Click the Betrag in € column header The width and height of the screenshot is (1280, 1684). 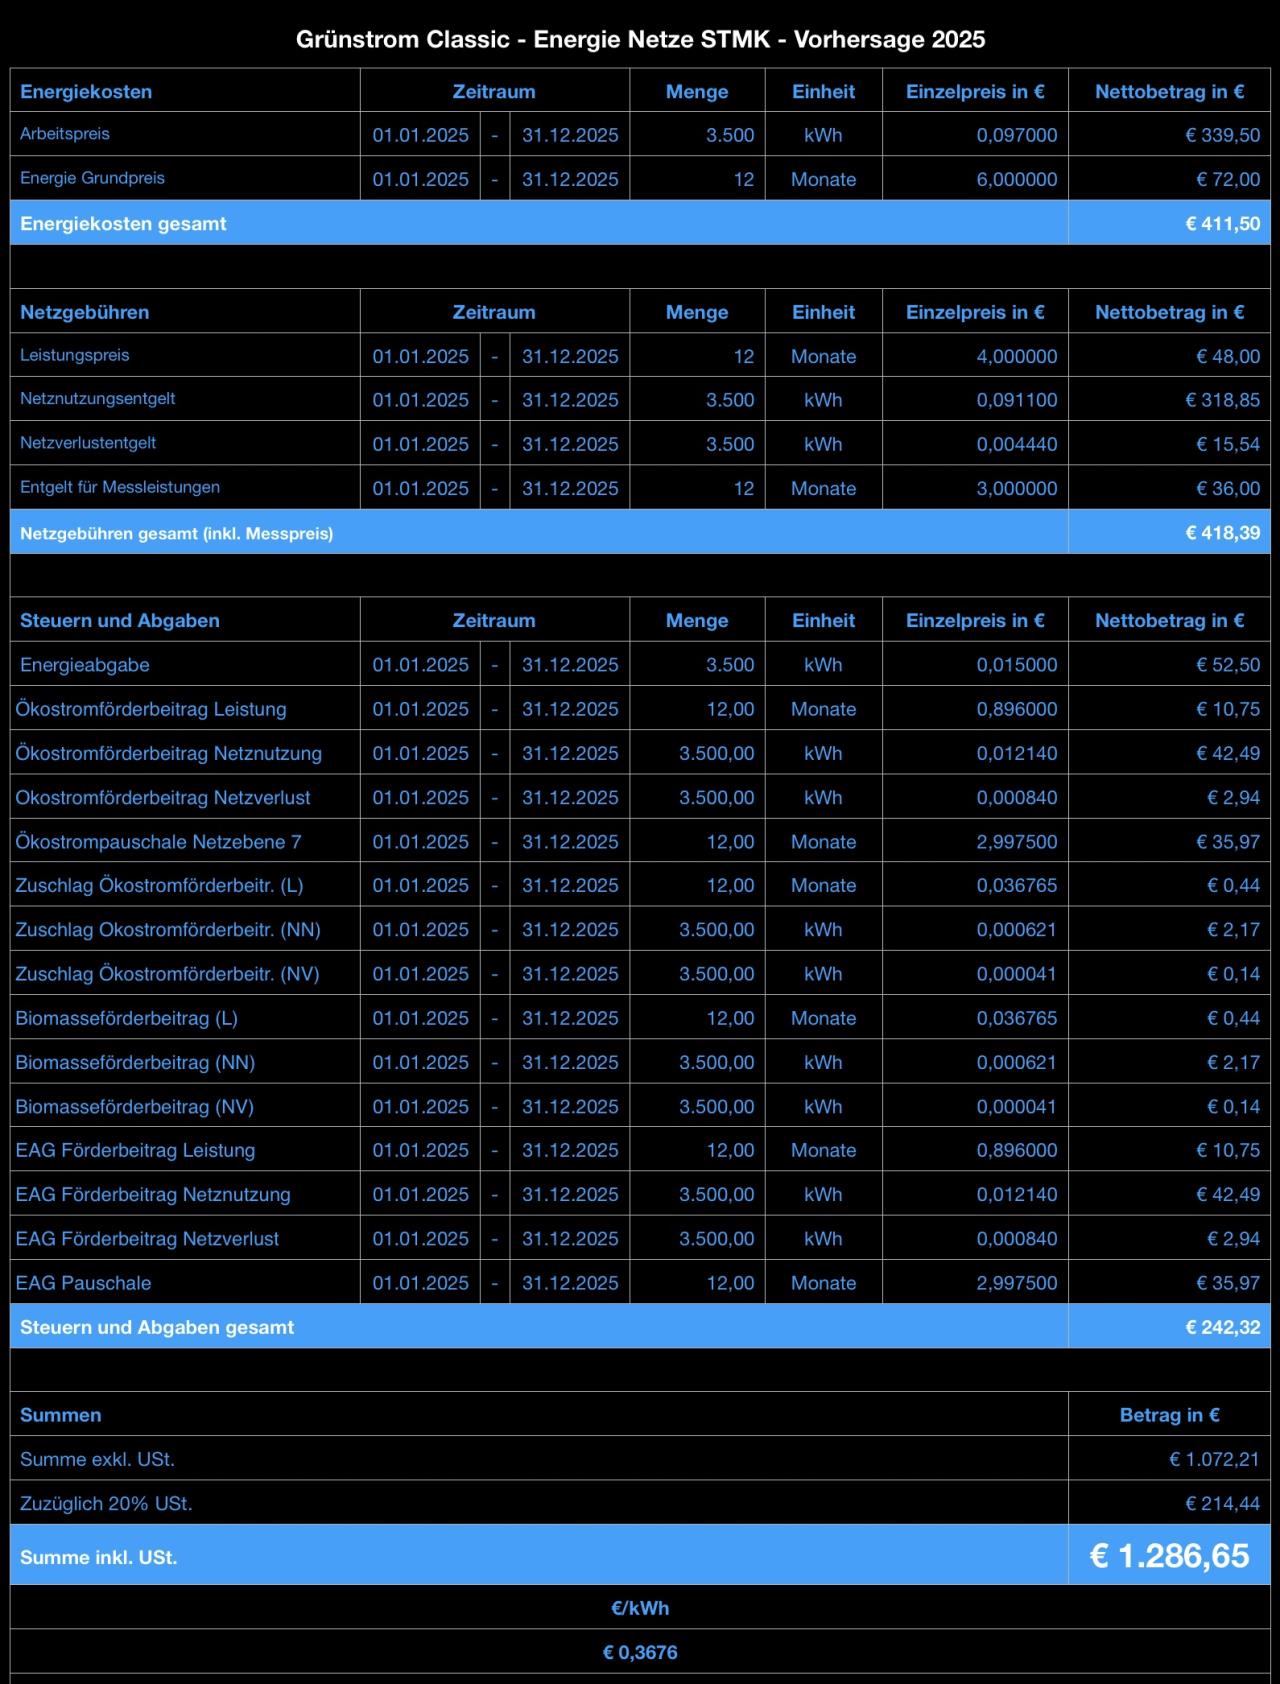pos(1169,1415)
